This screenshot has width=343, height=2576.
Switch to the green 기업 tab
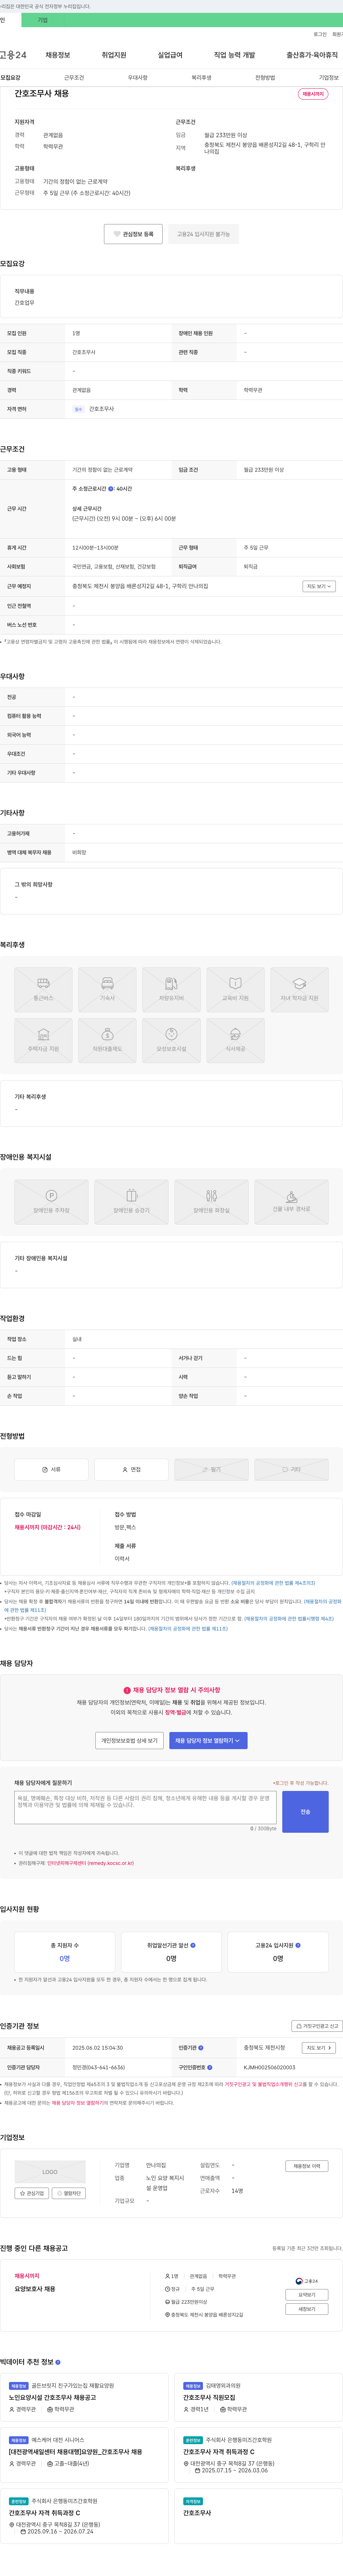(43, 20)
